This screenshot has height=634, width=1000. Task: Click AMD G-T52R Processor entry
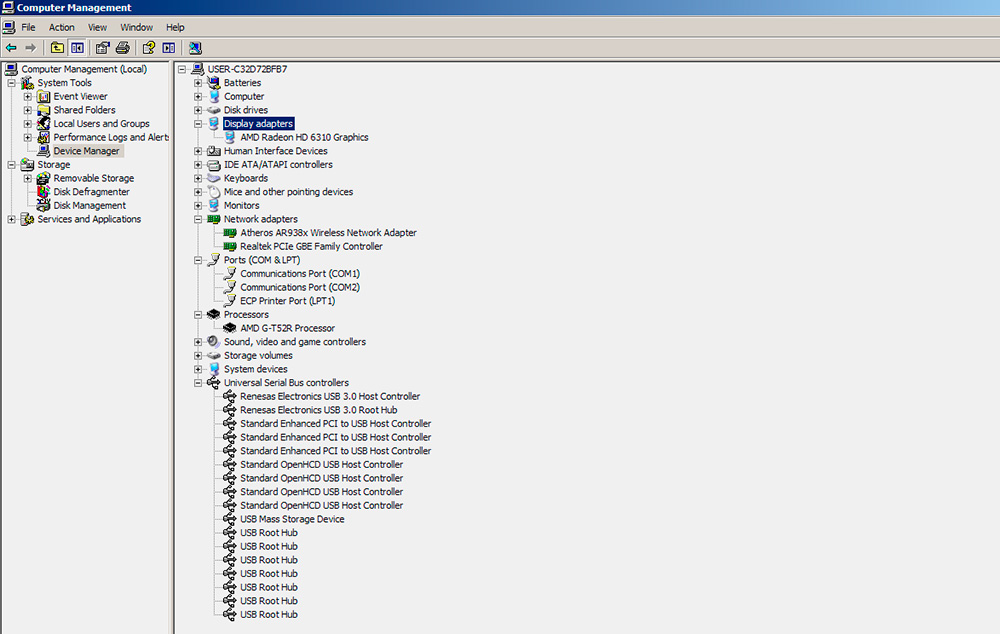point(287,328)
